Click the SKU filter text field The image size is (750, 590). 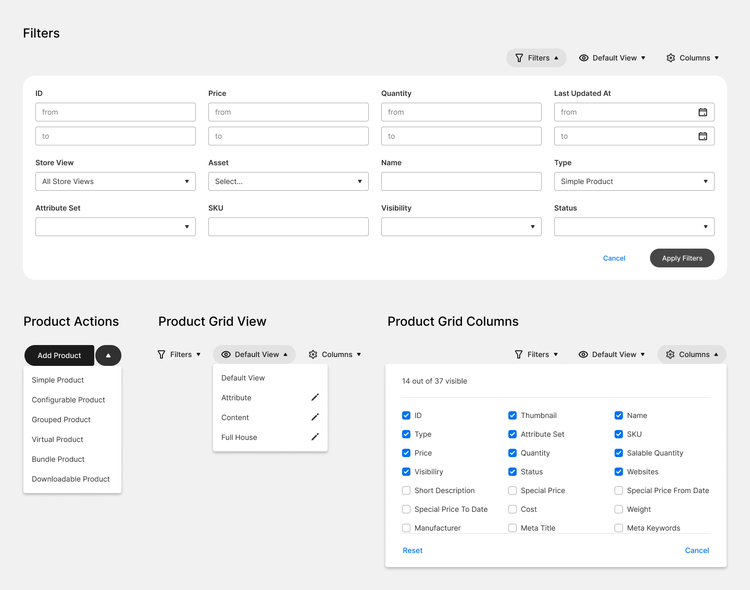point(288,226)
